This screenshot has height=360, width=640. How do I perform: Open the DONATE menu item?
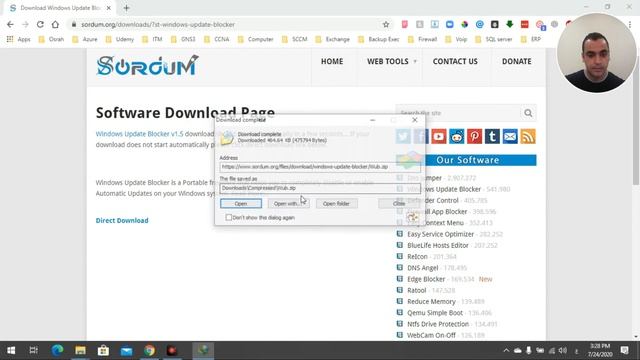(x=517, y=61)
